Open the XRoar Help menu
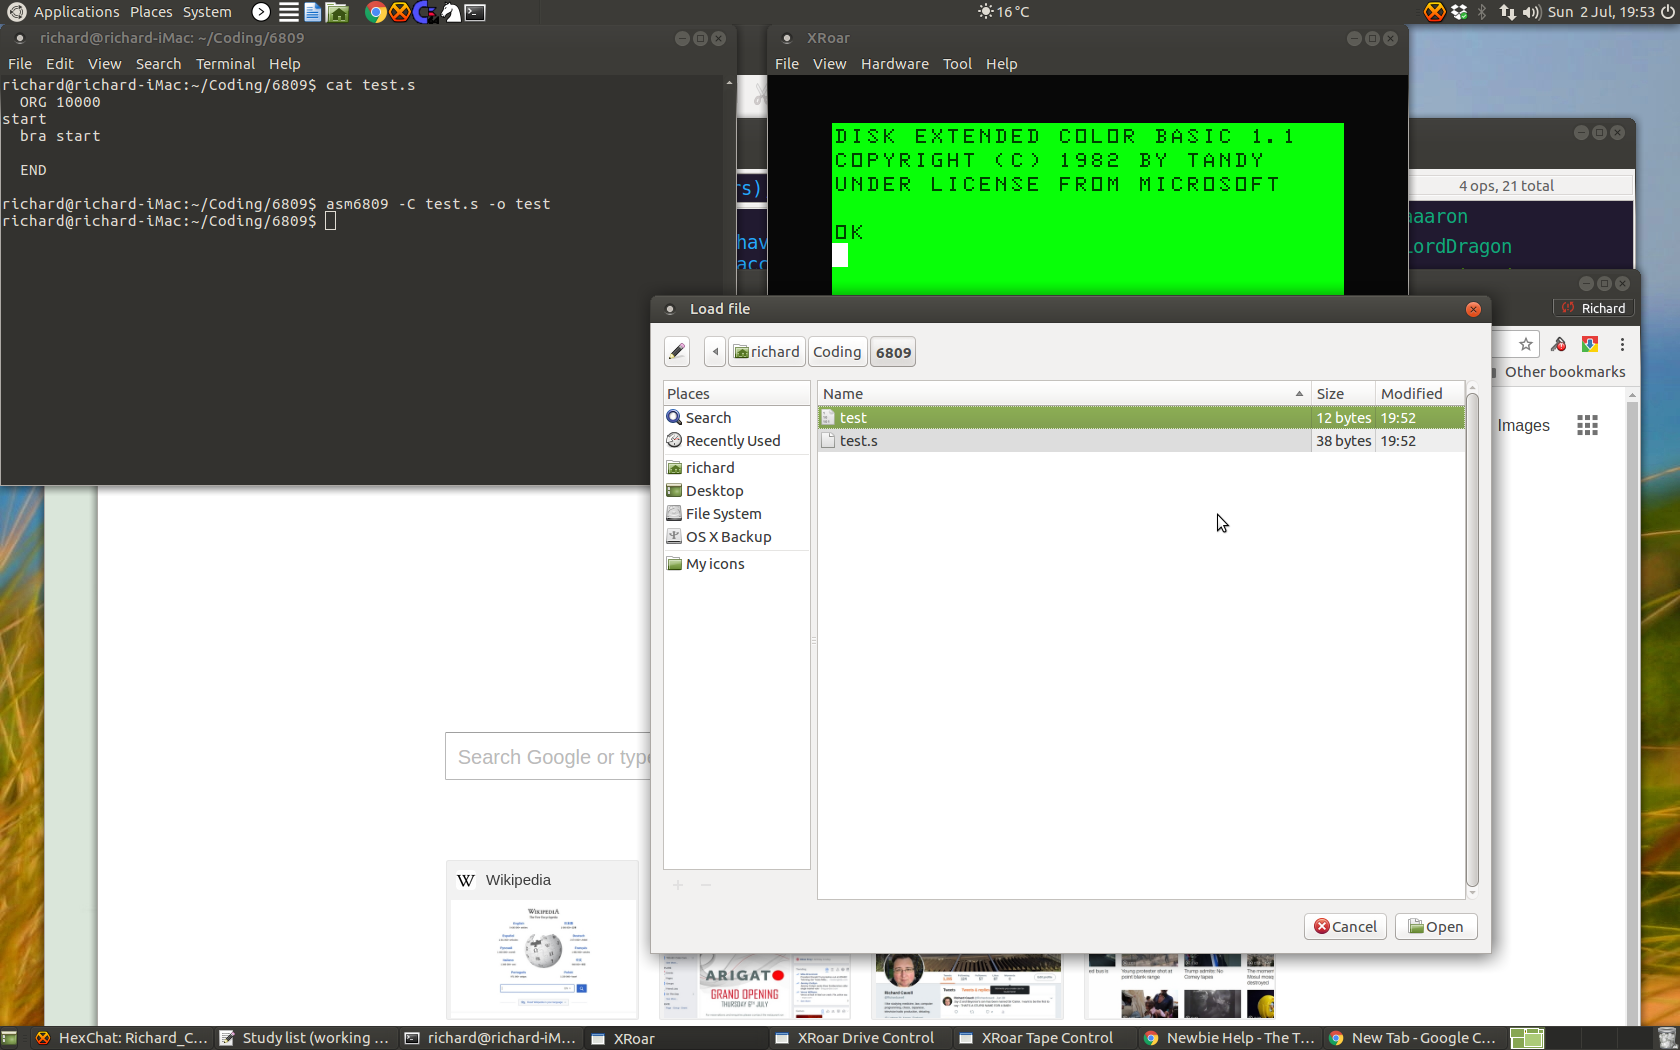Screen dimensions: 1680x1050 1001,64
